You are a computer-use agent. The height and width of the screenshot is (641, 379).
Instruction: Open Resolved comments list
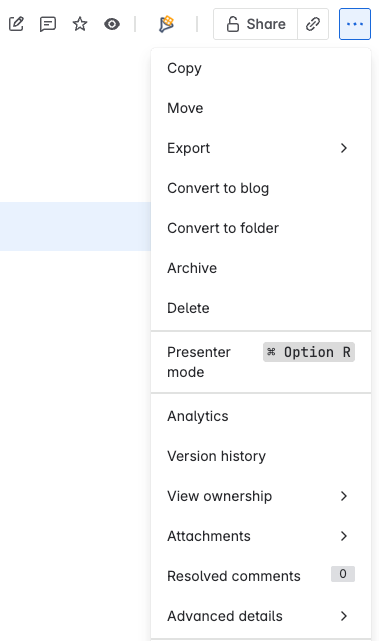coord(261,576)
